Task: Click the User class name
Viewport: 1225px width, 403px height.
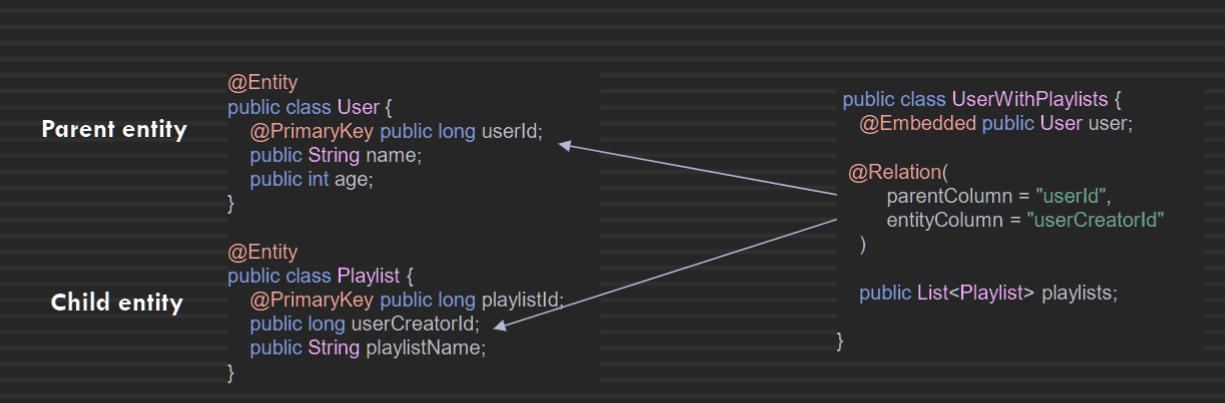Action: tap(358, 106)
